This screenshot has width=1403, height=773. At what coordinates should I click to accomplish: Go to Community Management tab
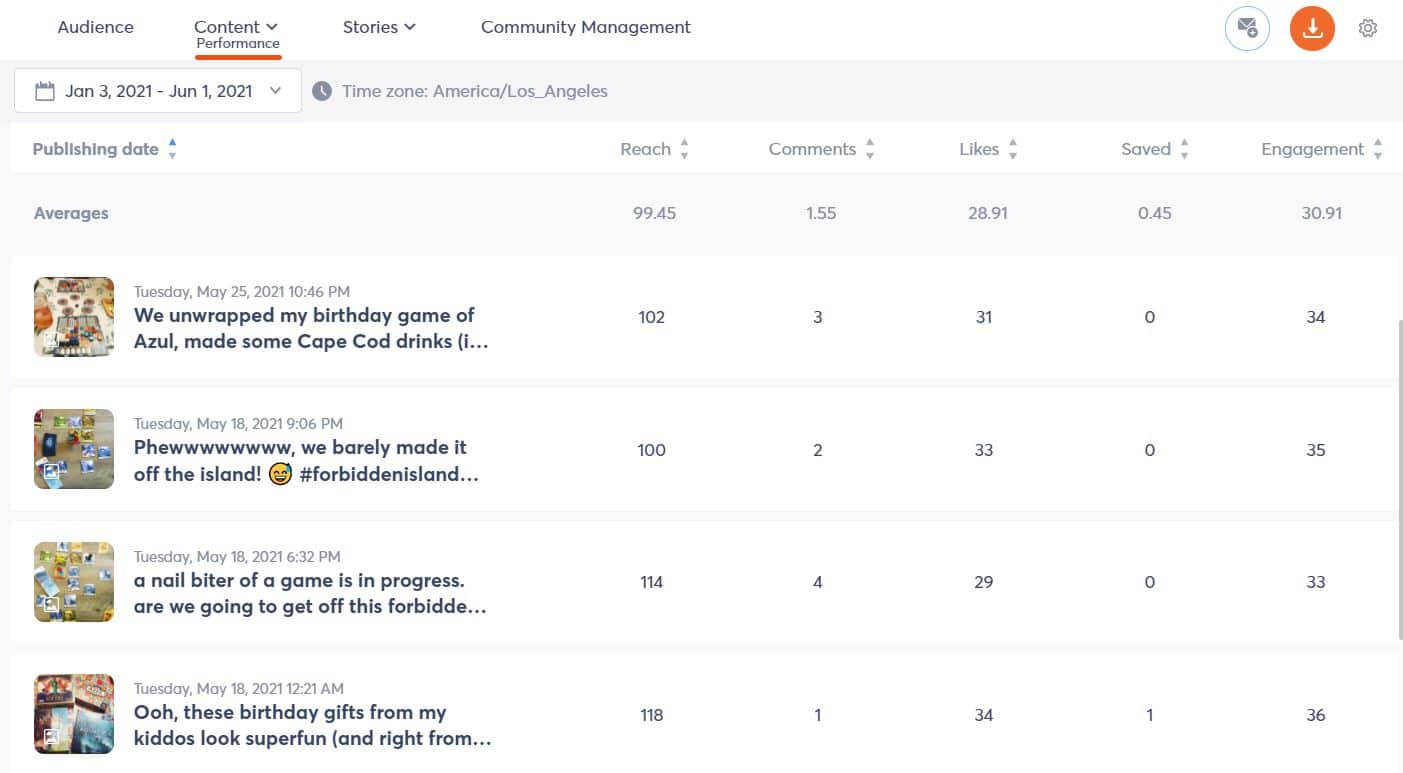pyautogui.click(x=585, y=27)
